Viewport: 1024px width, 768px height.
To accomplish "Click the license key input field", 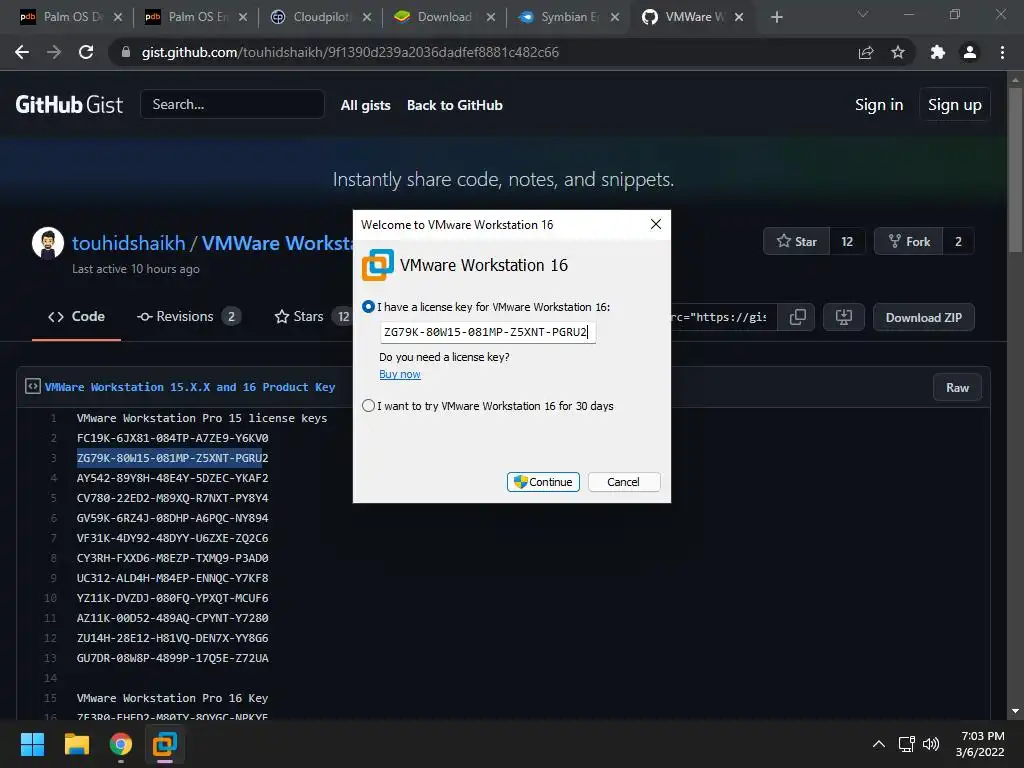I will click(x=488, y=332).
